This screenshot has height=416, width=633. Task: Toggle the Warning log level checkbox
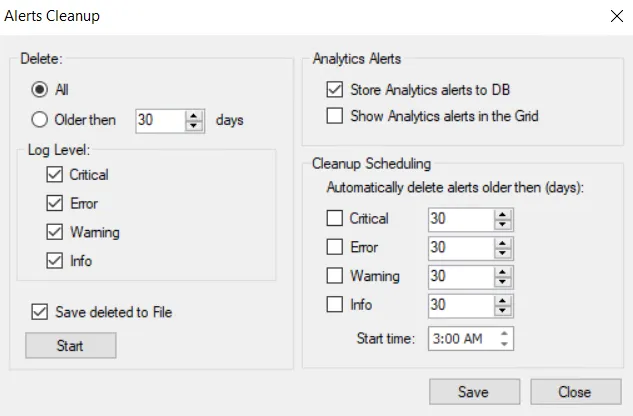pos(54,232)
